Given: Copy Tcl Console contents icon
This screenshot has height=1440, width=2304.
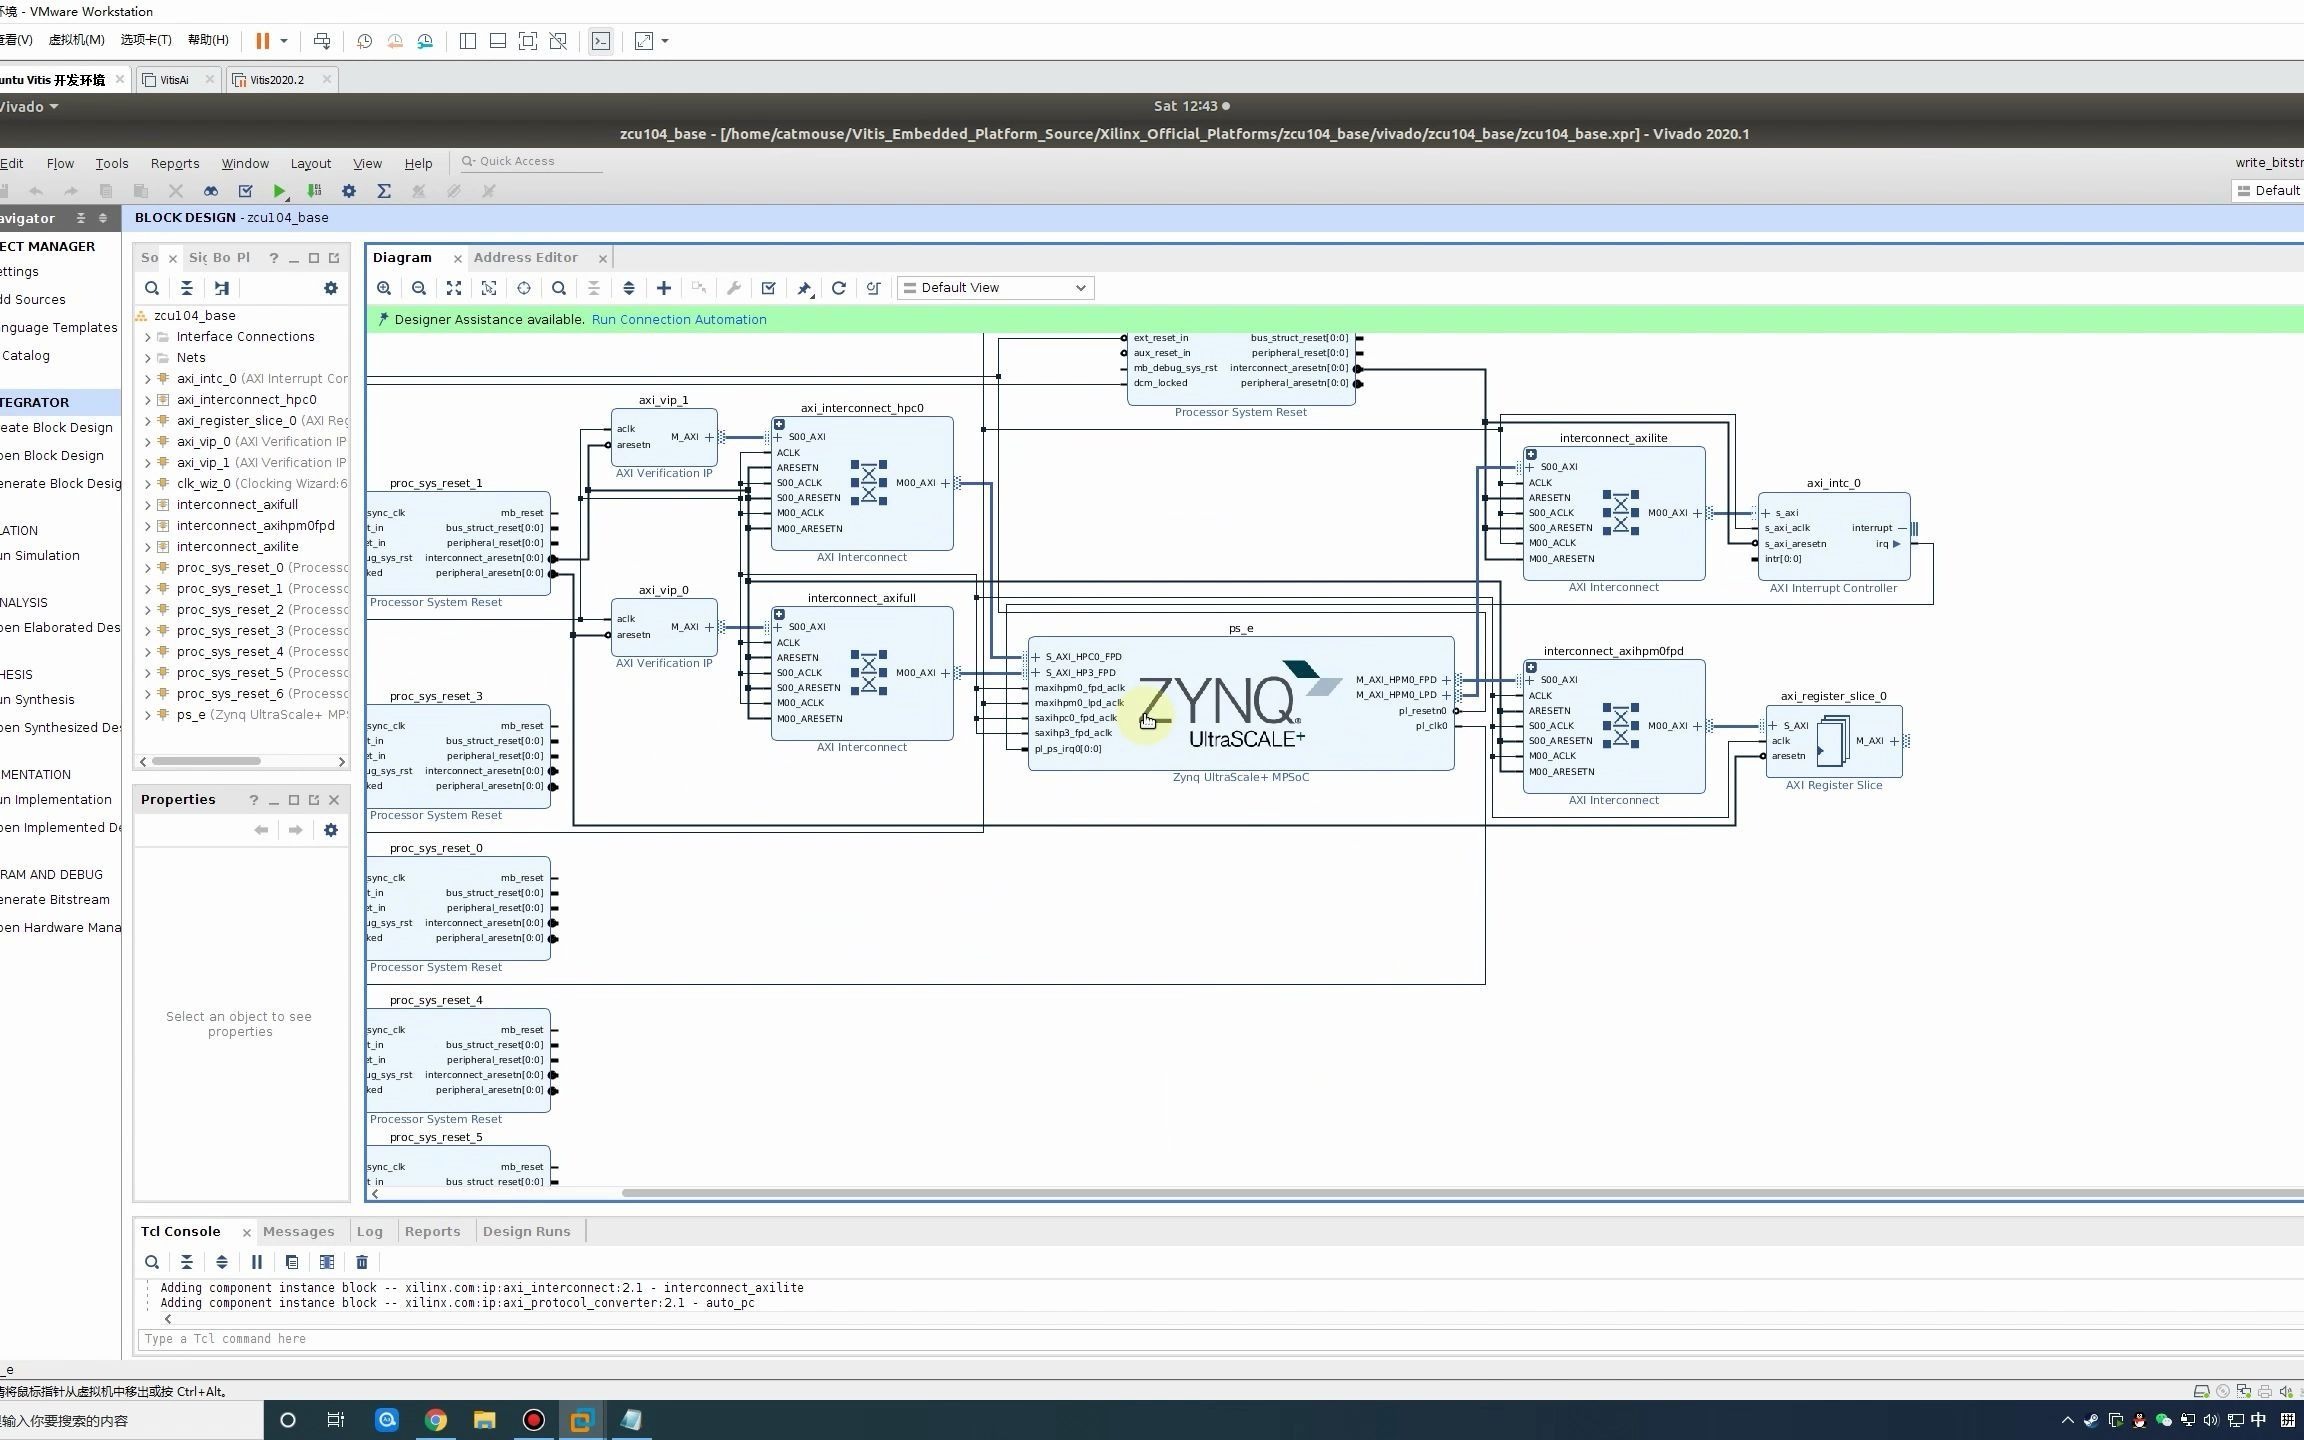Looking at the screenshot, I should [292, 1262].
